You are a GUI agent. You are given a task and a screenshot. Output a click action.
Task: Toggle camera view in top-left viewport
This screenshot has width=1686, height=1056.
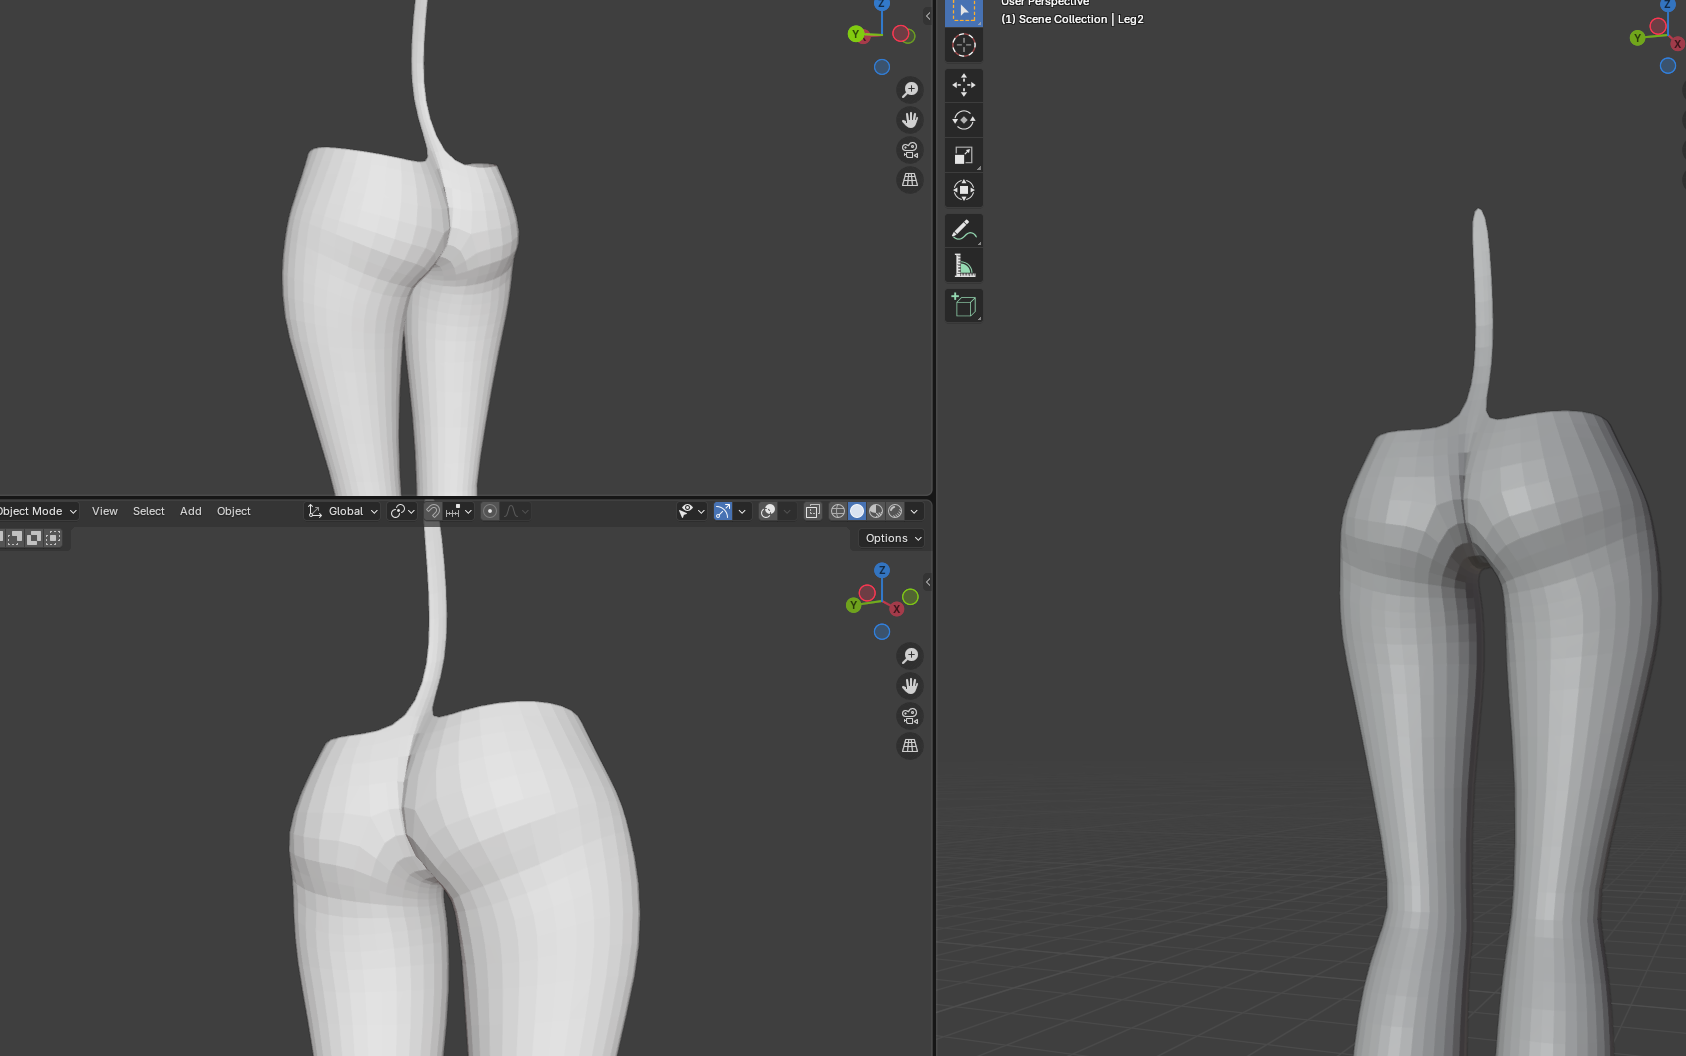tap(910, 150)
